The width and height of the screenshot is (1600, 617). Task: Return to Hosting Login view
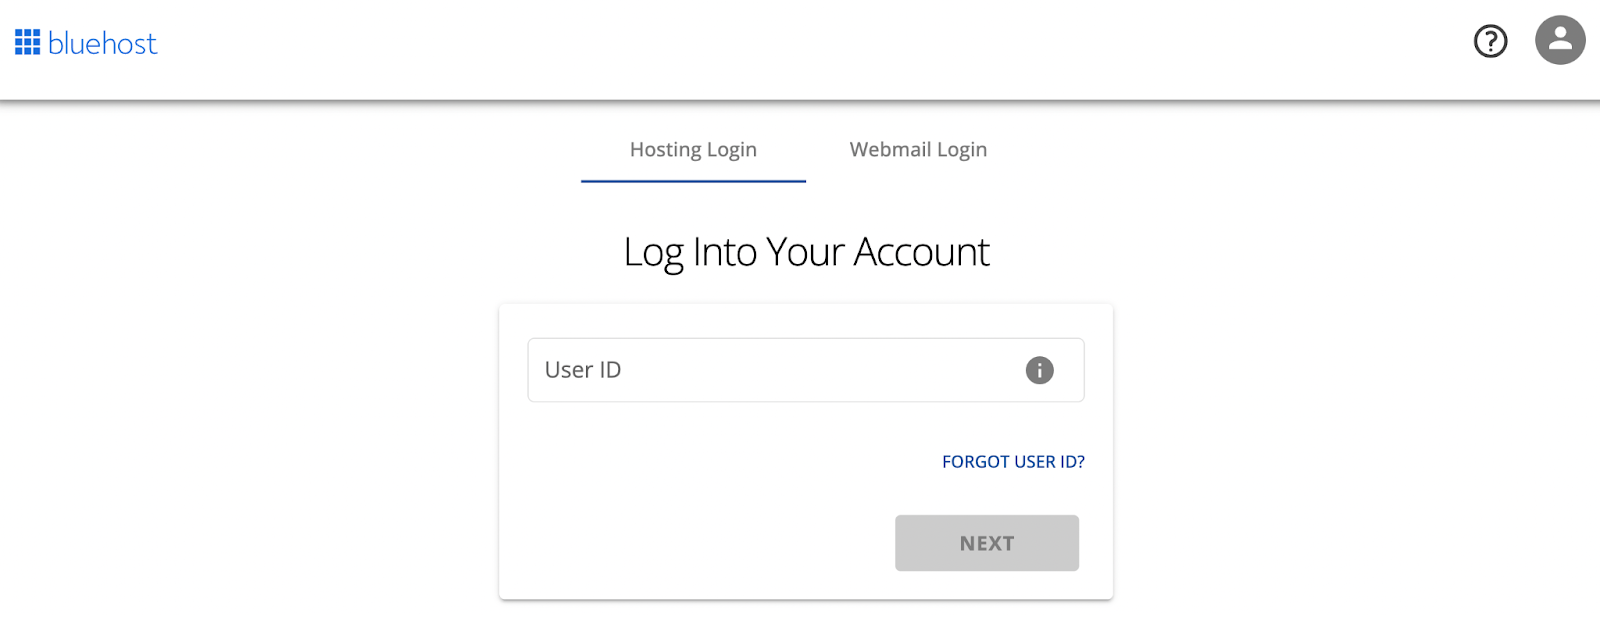(692, 149)
